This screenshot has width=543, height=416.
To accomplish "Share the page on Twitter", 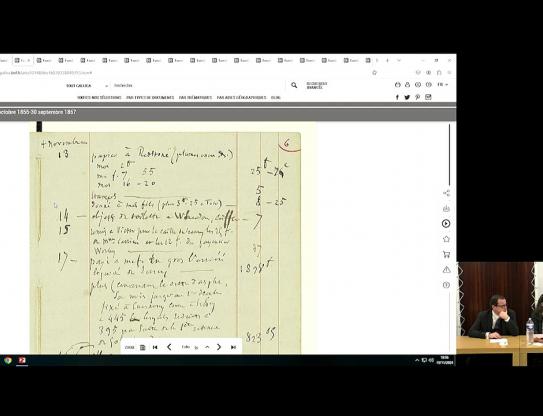I will point(407,97).
